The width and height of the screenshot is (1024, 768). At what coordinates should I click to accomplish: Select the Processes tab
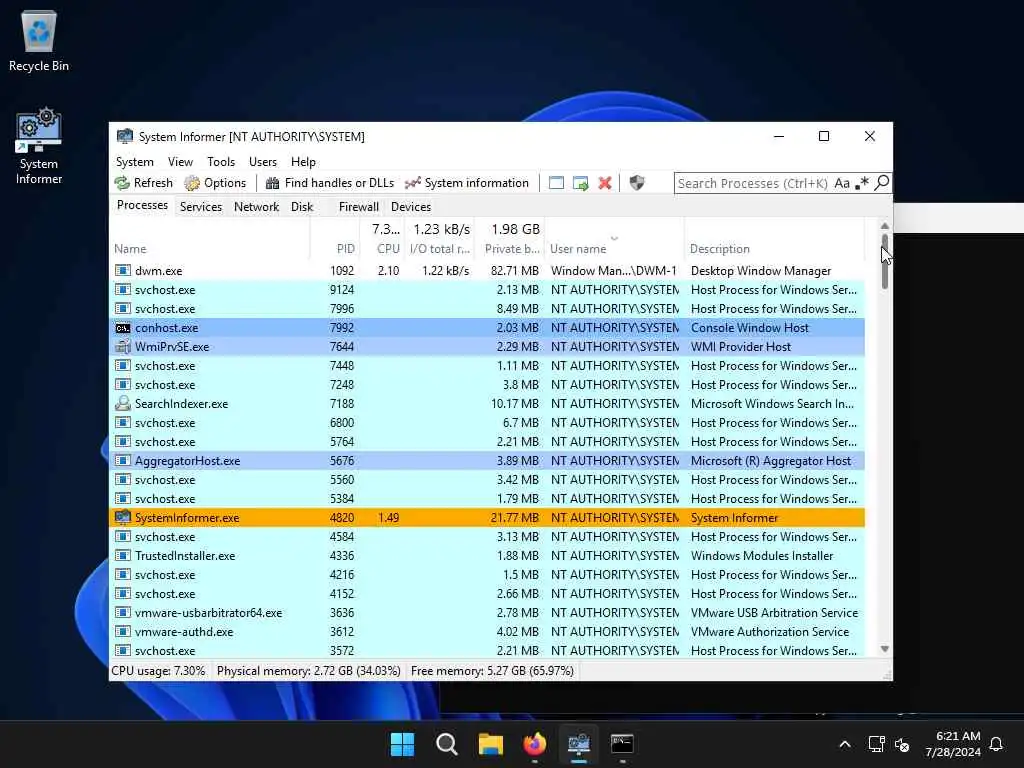[142, 205]
